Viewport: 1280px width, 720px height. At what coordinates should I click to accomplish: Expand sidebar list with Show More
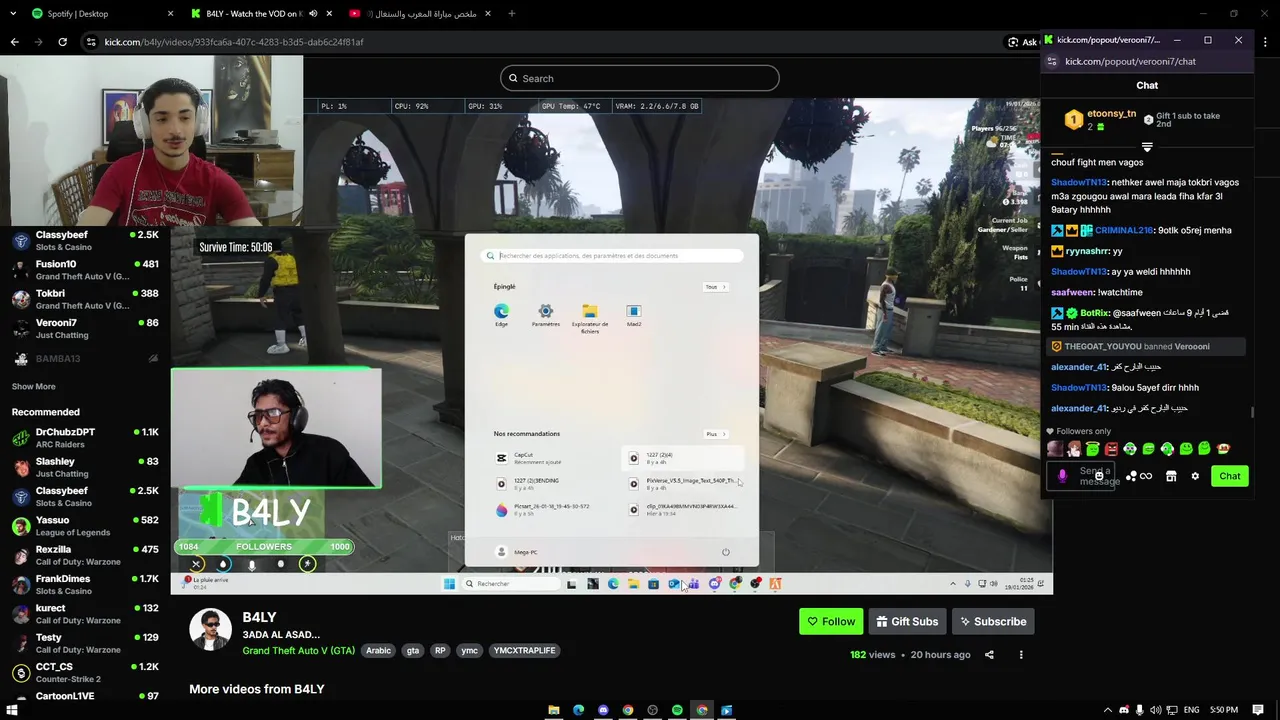pyautogui.click(x=33, y=386)
